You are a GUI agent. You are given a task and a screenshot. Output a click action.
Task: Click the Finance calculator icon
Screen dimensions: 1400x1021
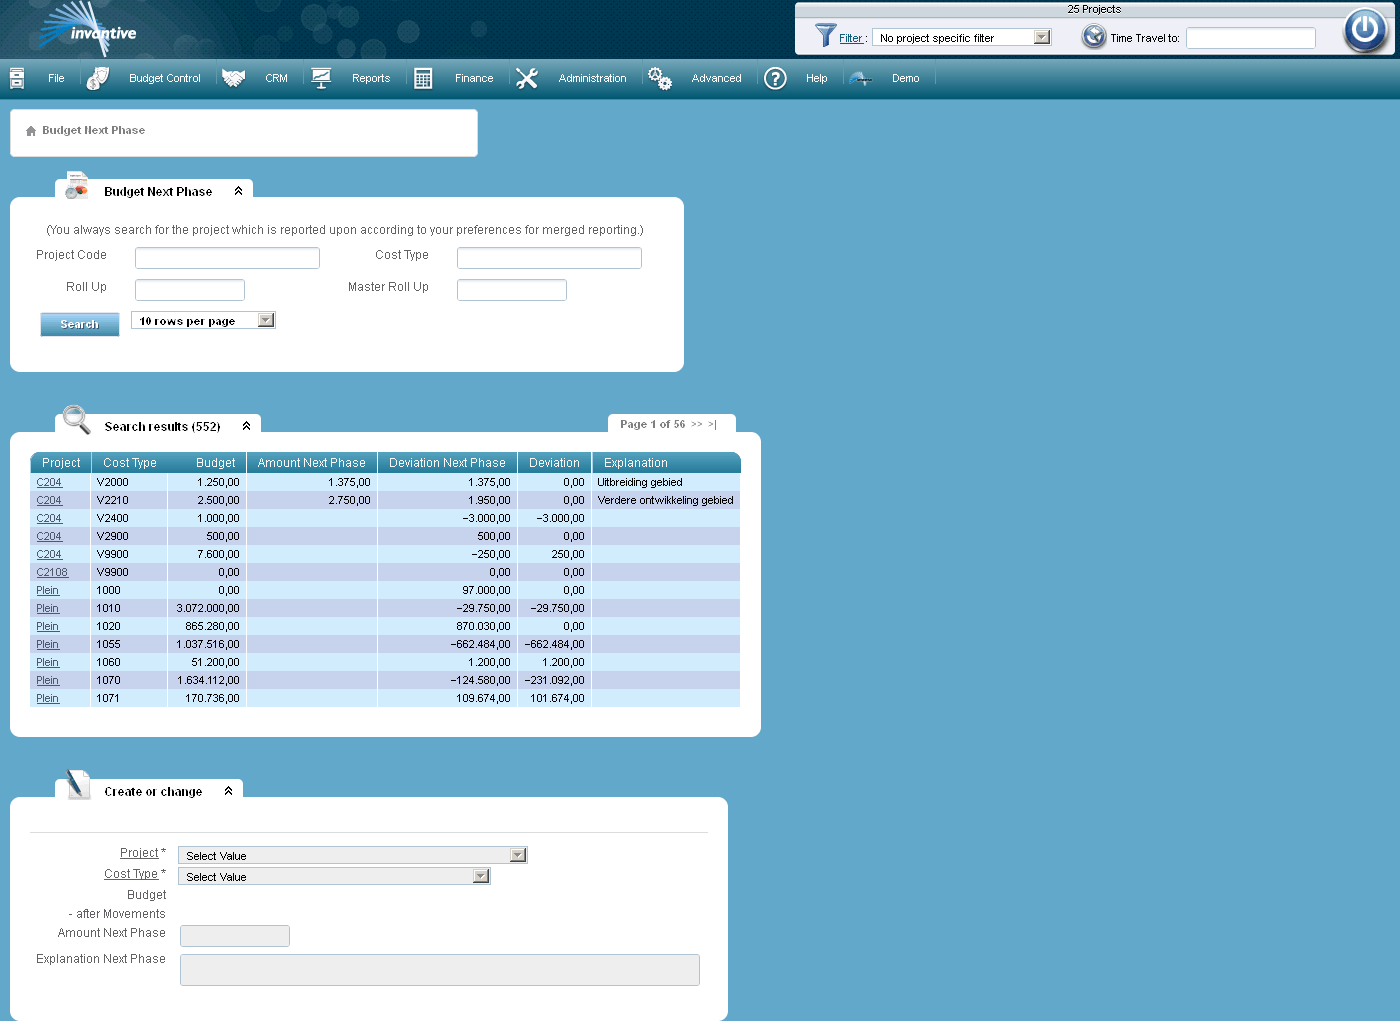tap(423, 78)
